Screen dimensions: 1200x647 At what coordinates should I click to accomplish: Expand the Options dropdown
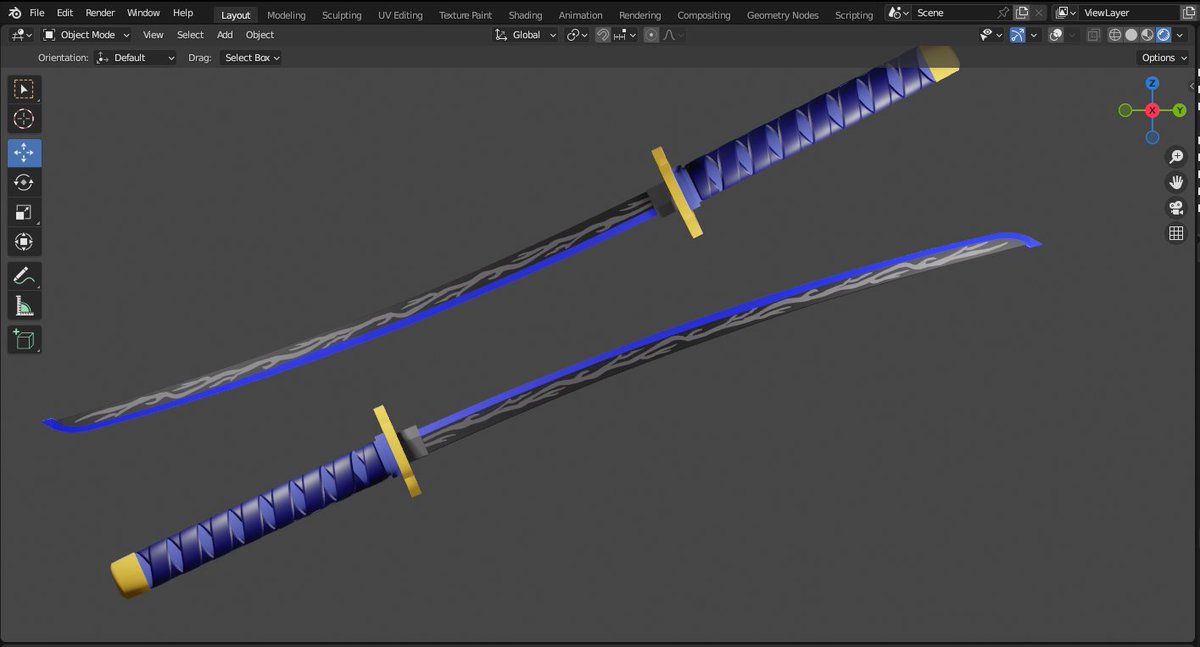pos(1165,58)
